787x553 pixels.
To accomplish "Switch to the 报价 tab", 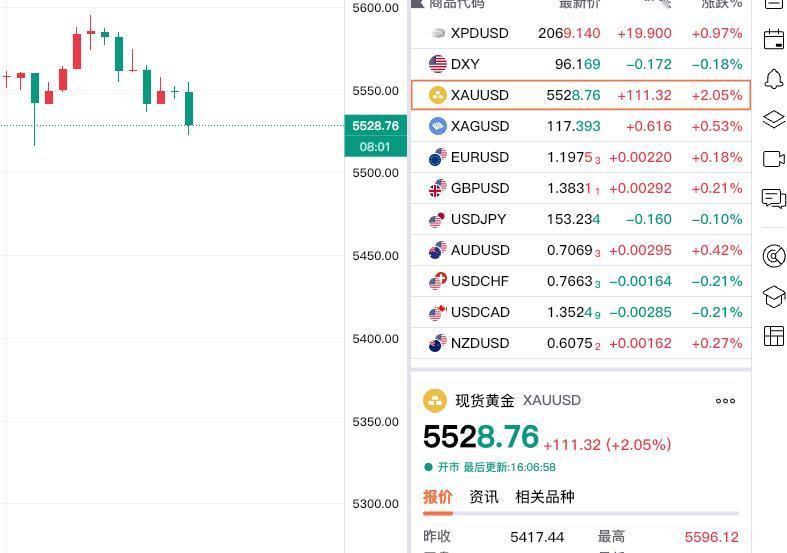I will point(438,497).
